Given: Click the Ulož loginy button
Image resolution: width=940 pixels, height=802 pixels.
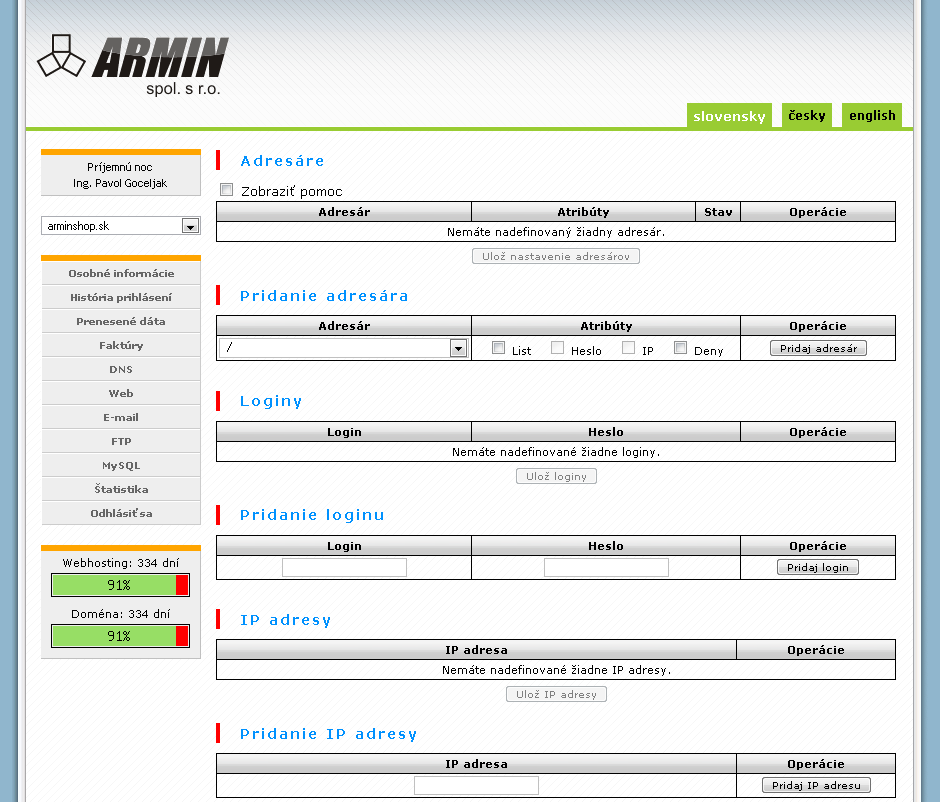Looking at the screenshot, I should click(556, 476).
